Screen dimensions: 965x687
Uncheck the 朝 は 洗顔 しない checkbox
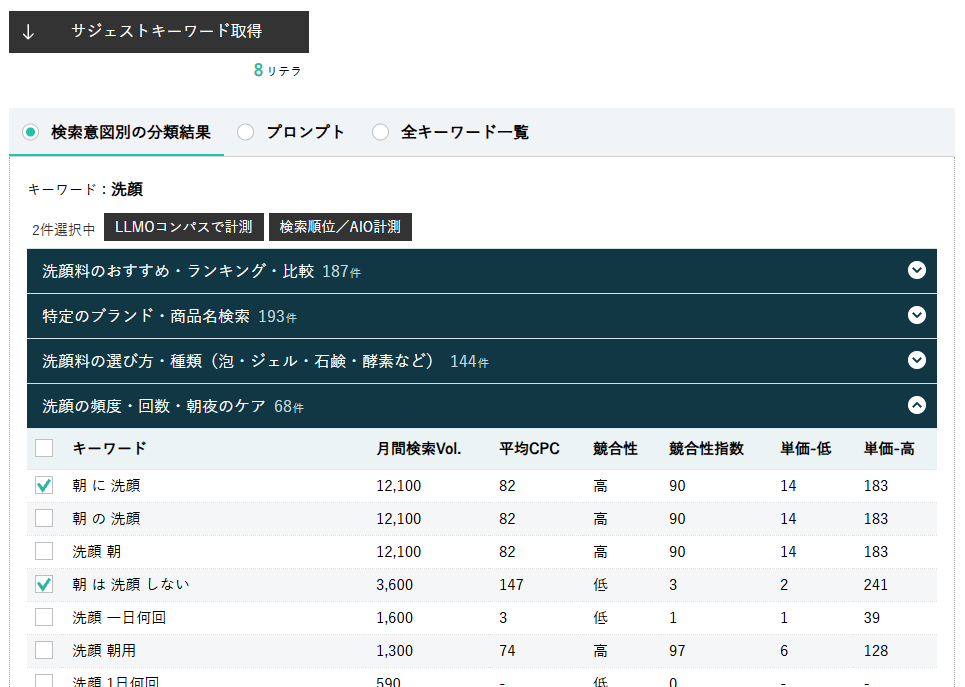44,584
